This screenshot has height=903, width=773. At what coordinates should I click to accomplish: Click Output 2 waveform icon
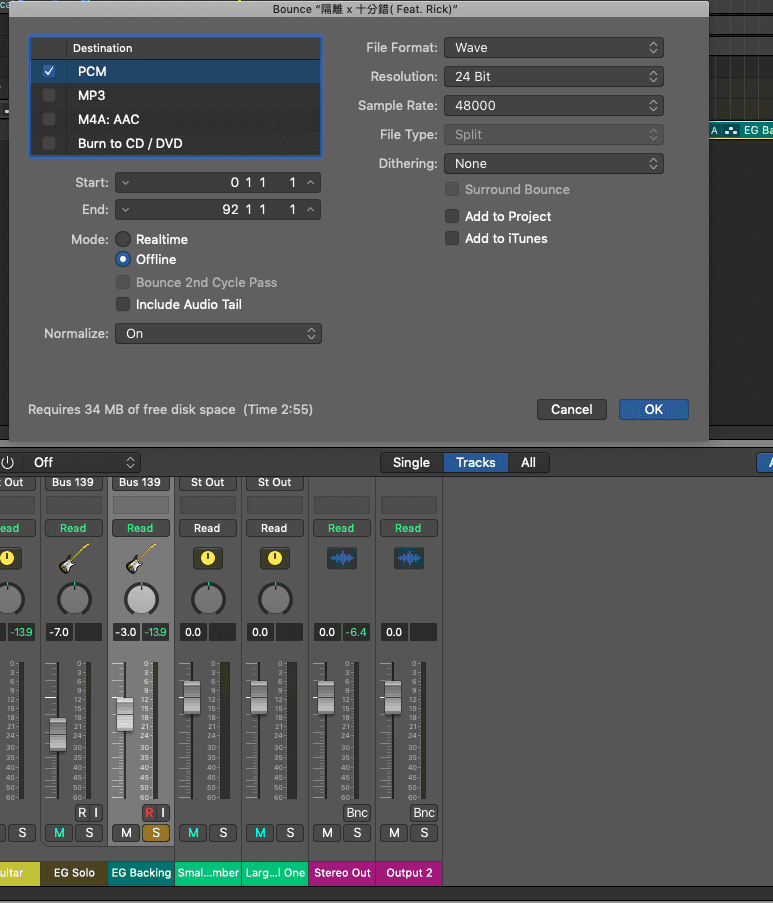tap(409, 558)
